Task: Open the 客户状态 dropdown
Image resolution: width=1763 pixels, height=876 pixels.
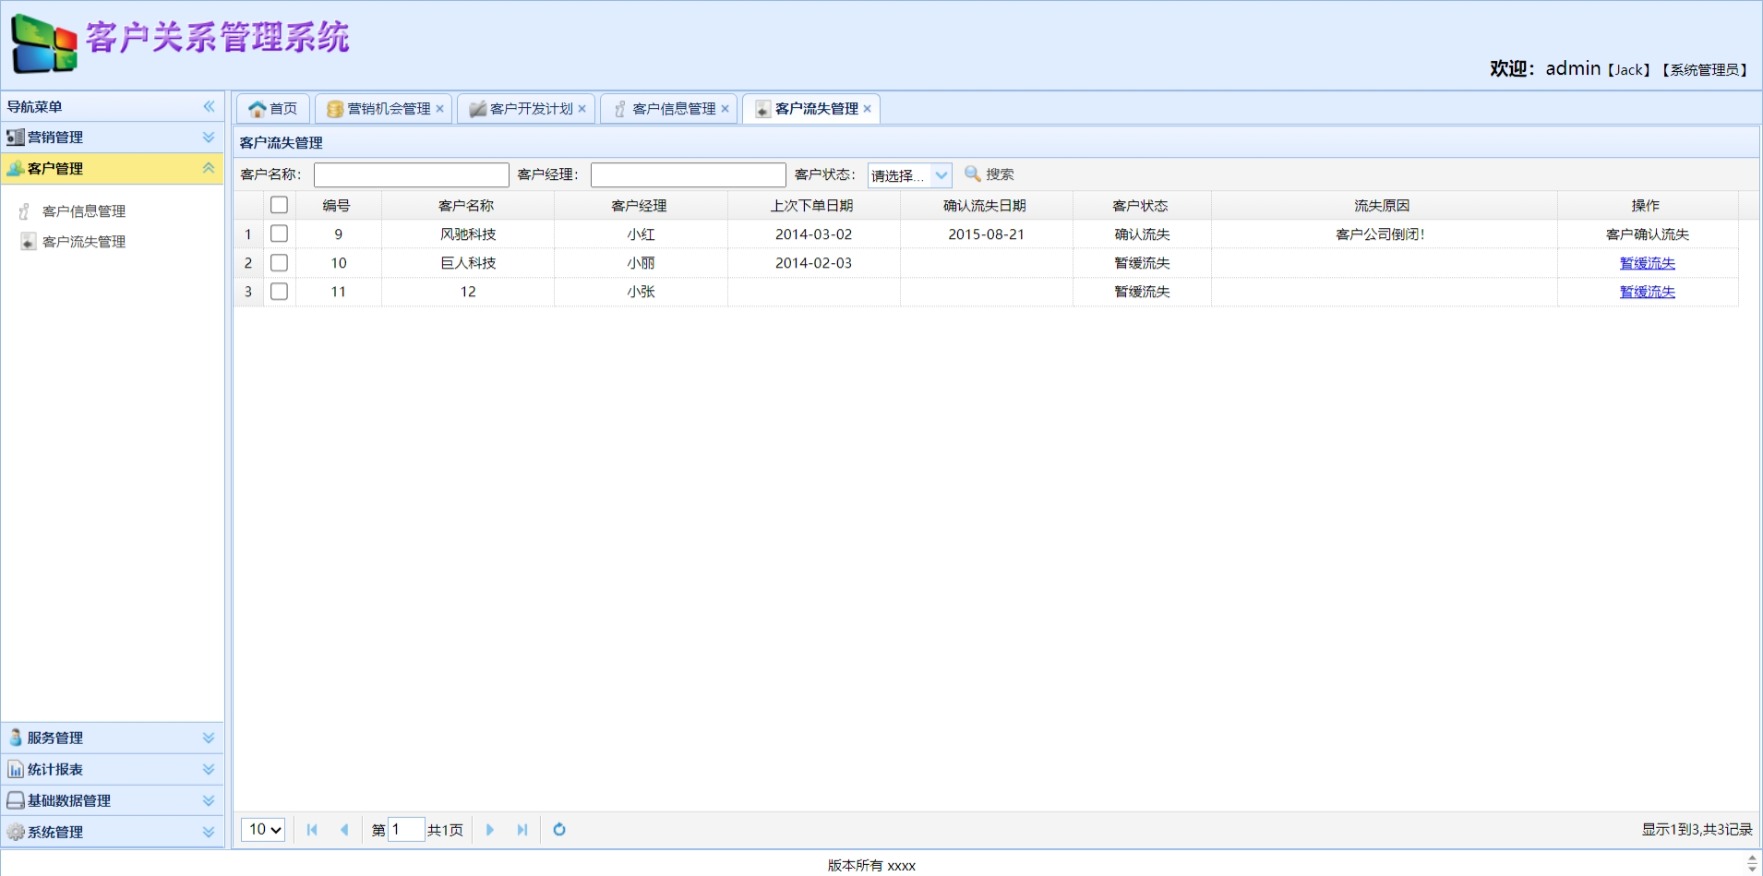Action: coord(941,175)
